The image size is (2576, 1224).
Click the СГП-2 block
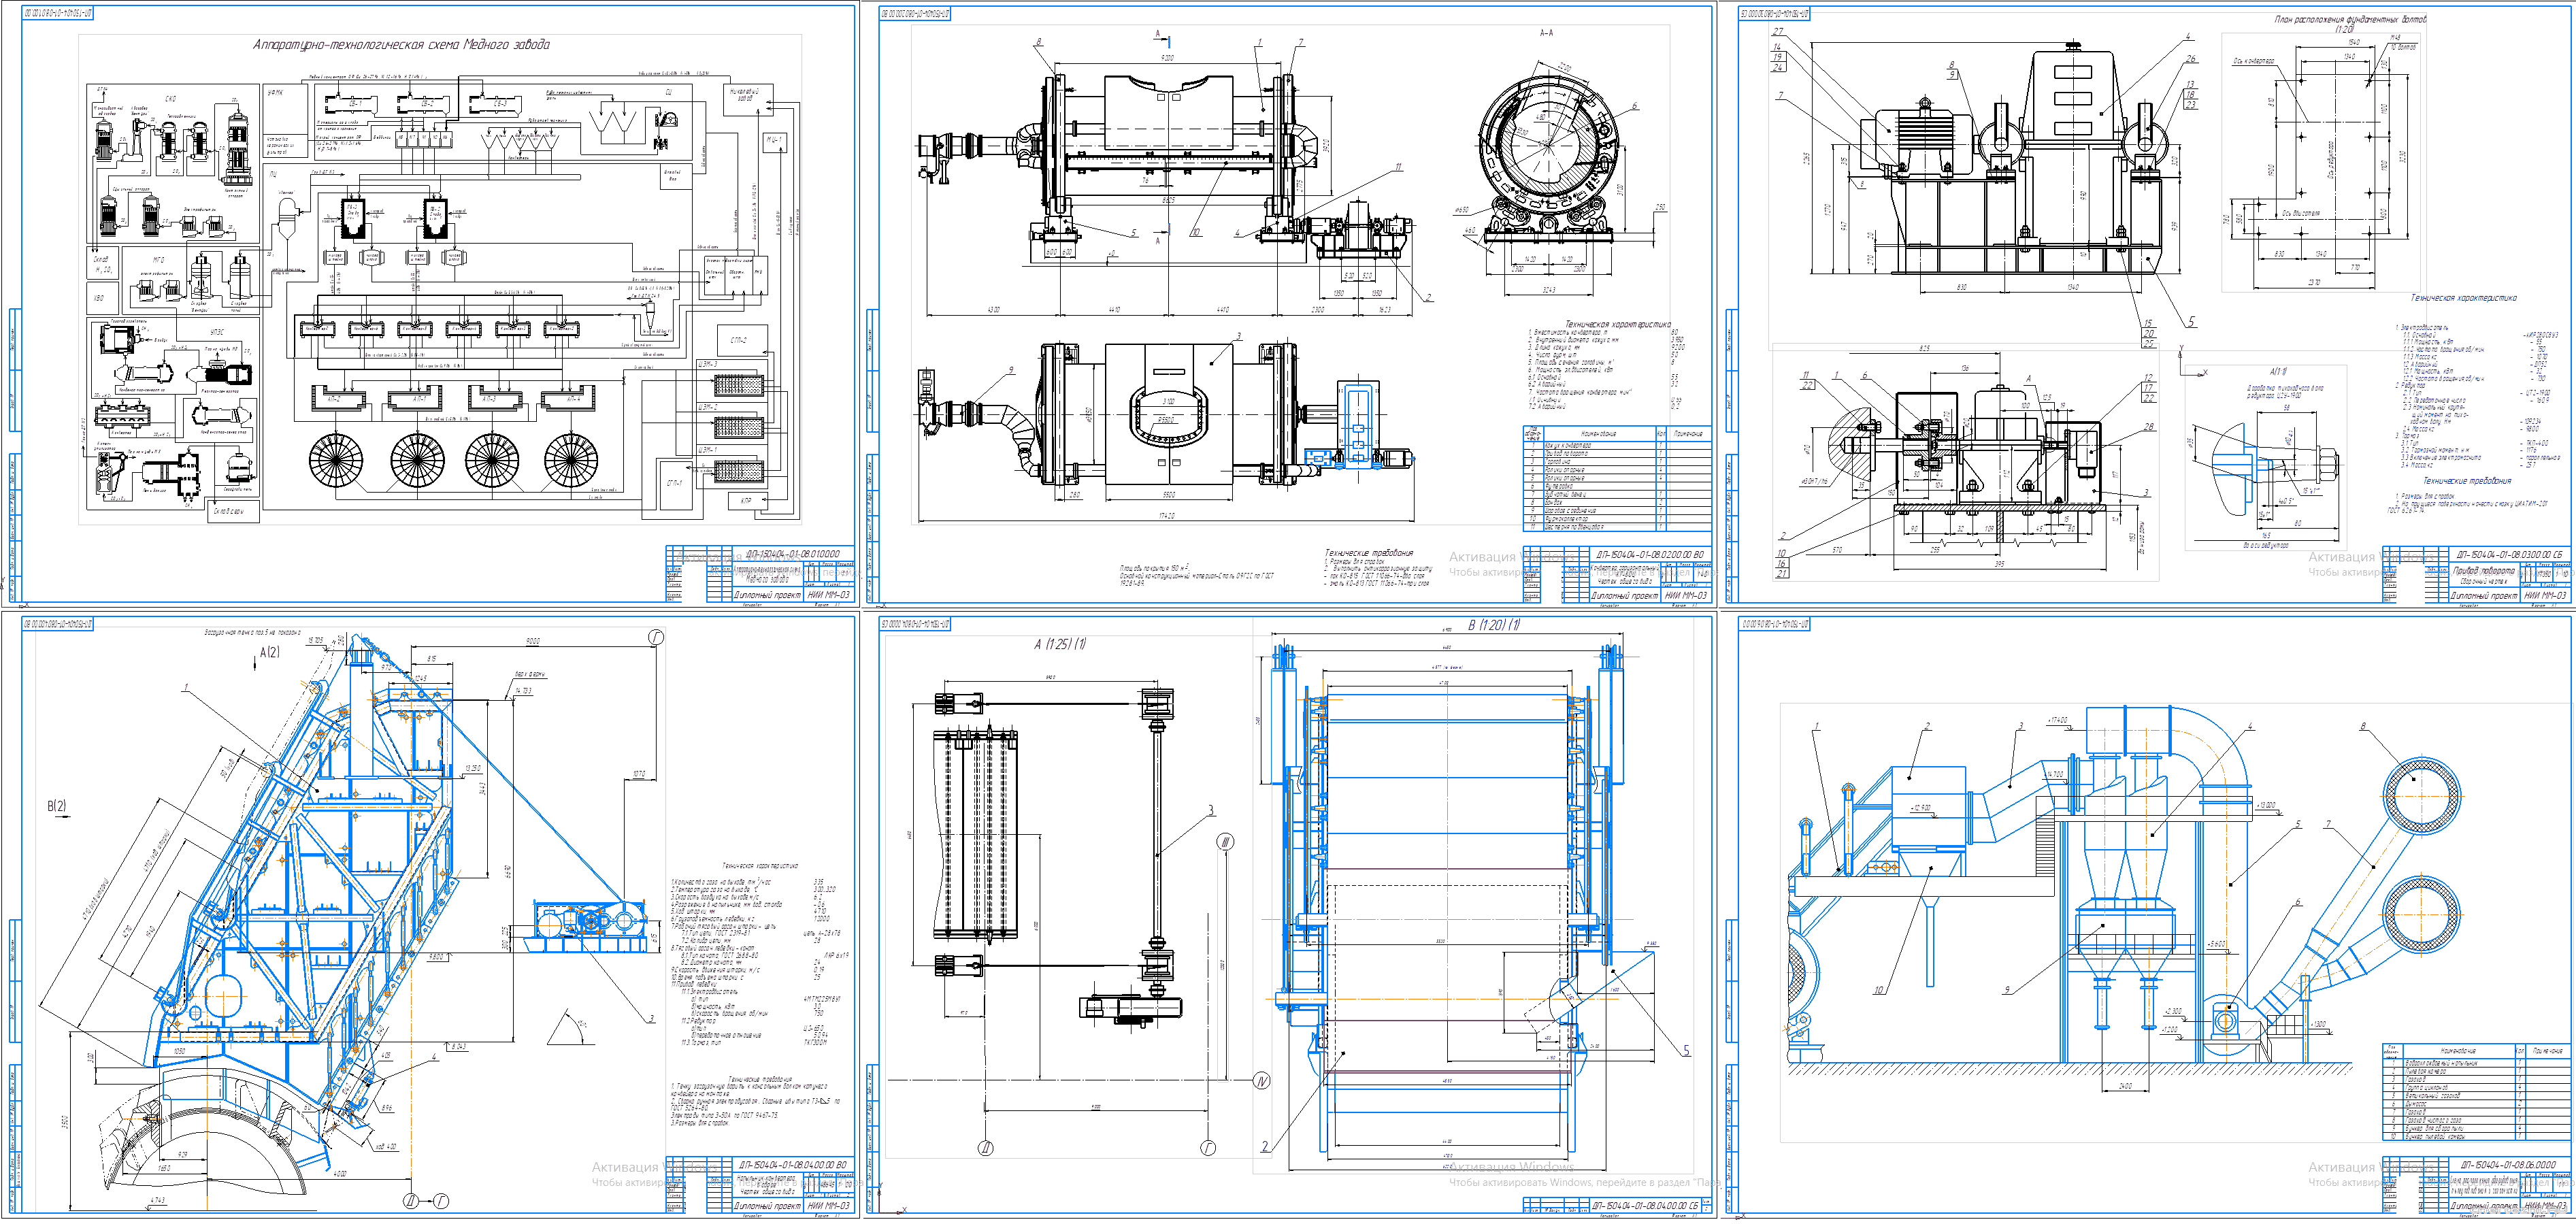click(x=739, y=341)
